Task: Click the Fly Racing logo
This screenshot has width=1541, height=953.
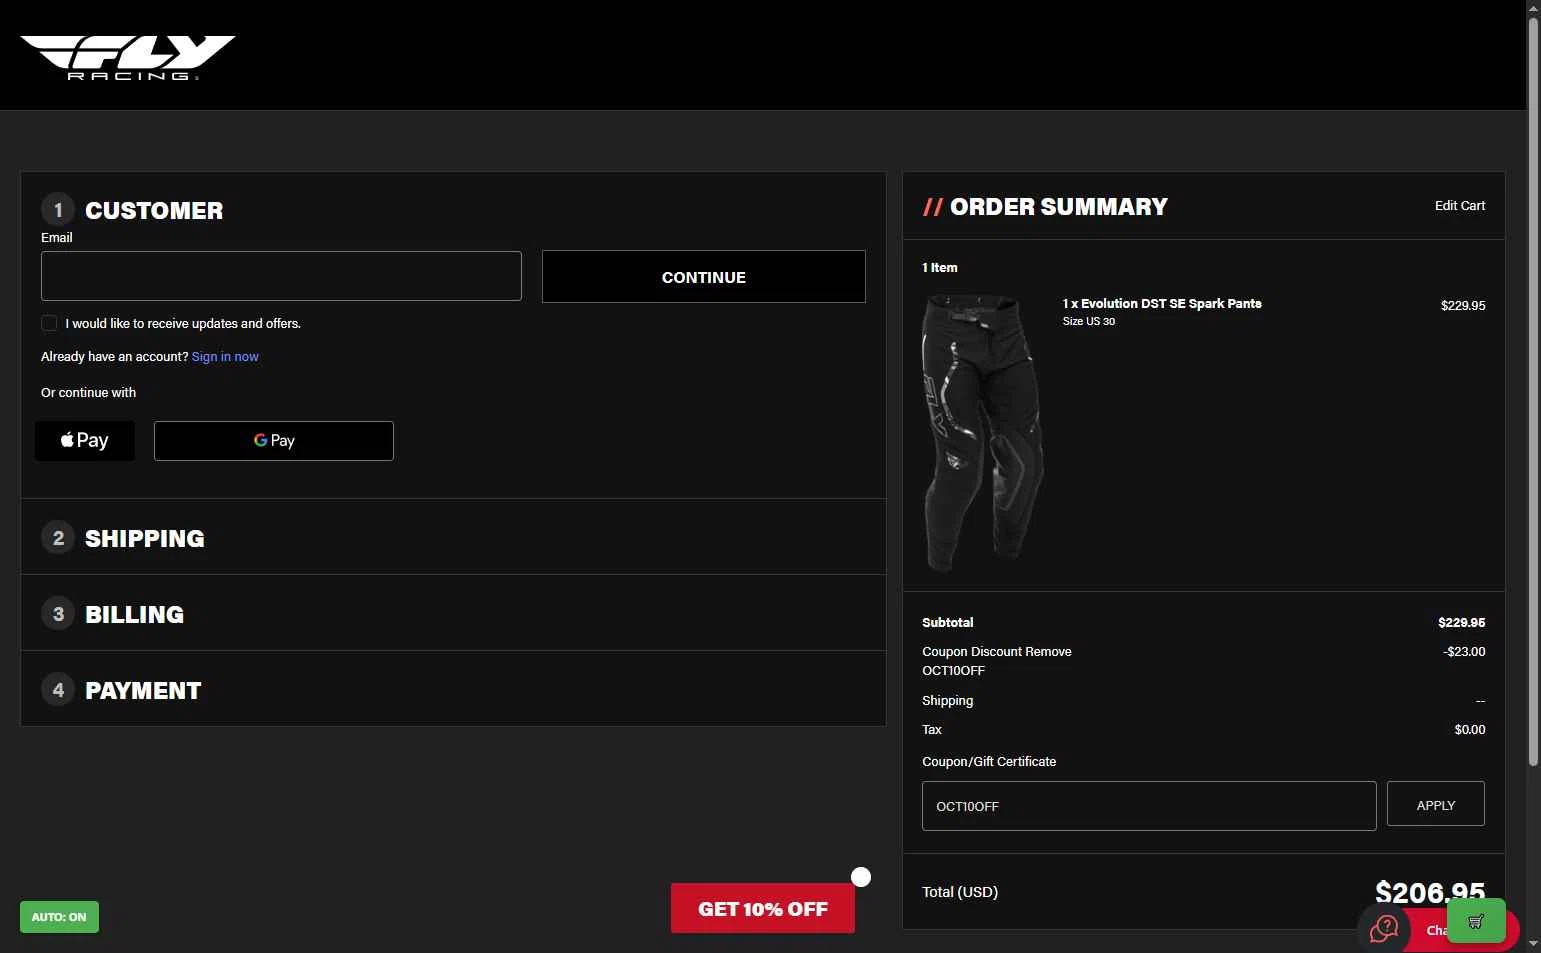Action: tap(127, 57)
